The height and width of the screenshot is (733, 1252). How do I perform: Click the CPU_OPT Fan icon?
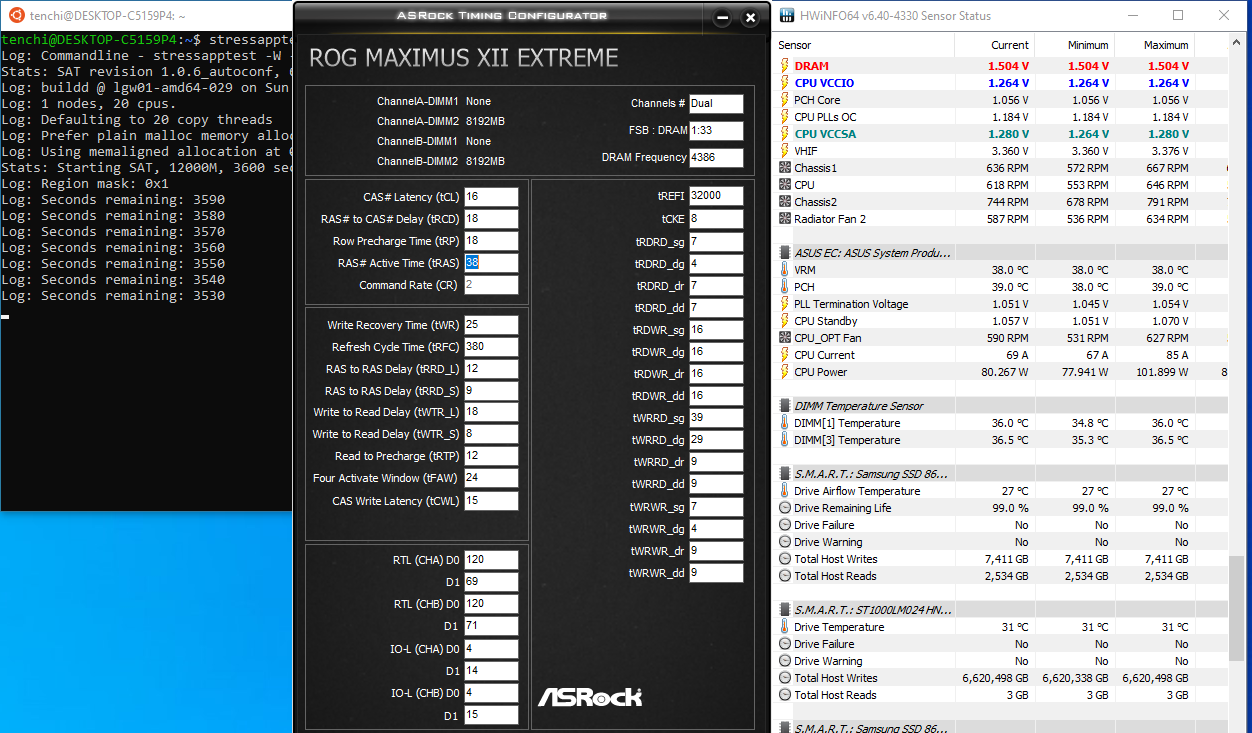click(x=785, y=338)
